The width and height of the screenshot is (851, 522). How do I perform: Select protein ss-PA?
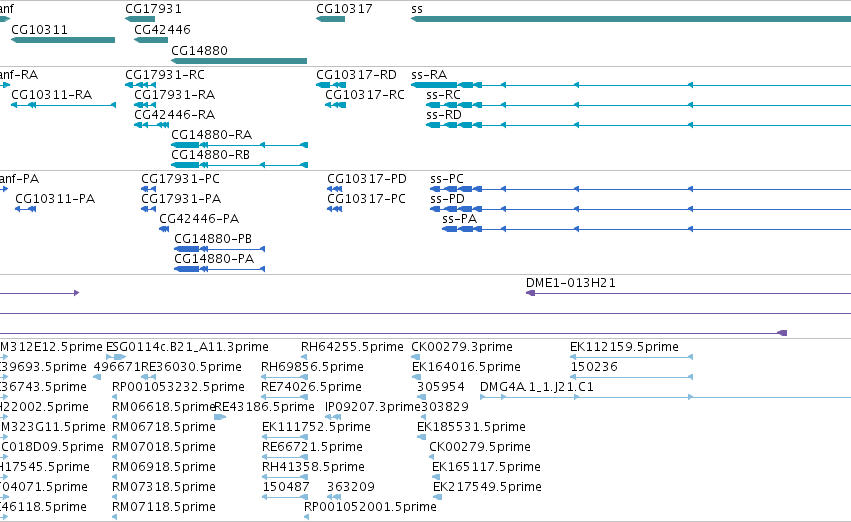click(x=646, y=229)
